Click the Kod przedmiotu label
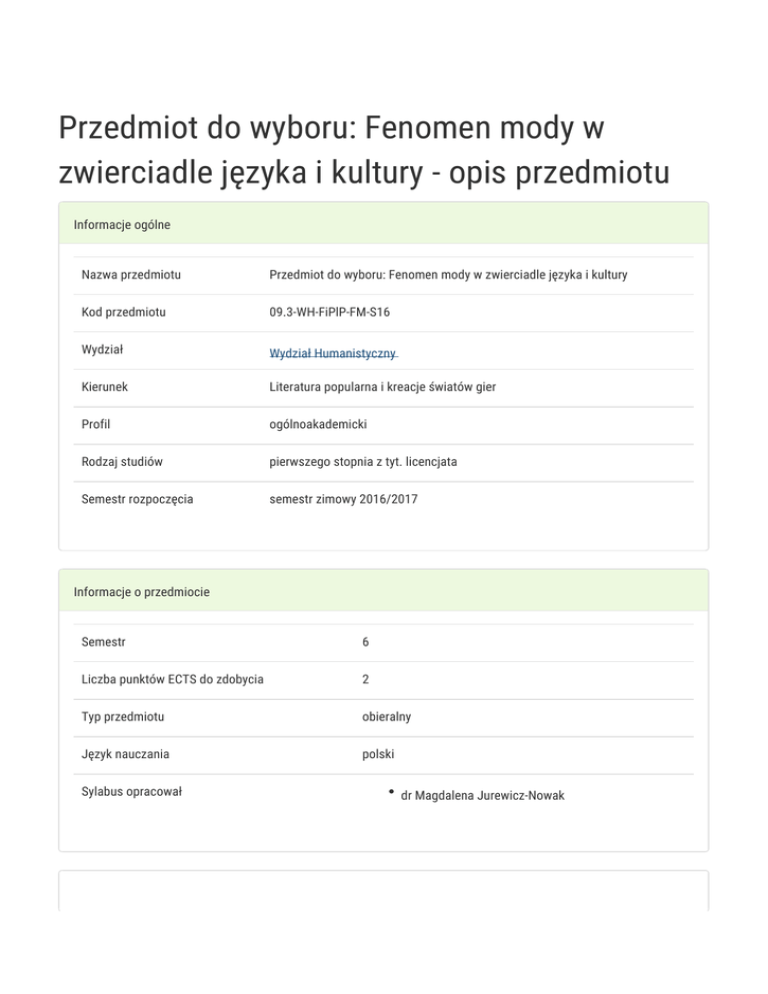The width and height of the screenshot is (768, 994). pyautogui.click(x=123, y=312)
